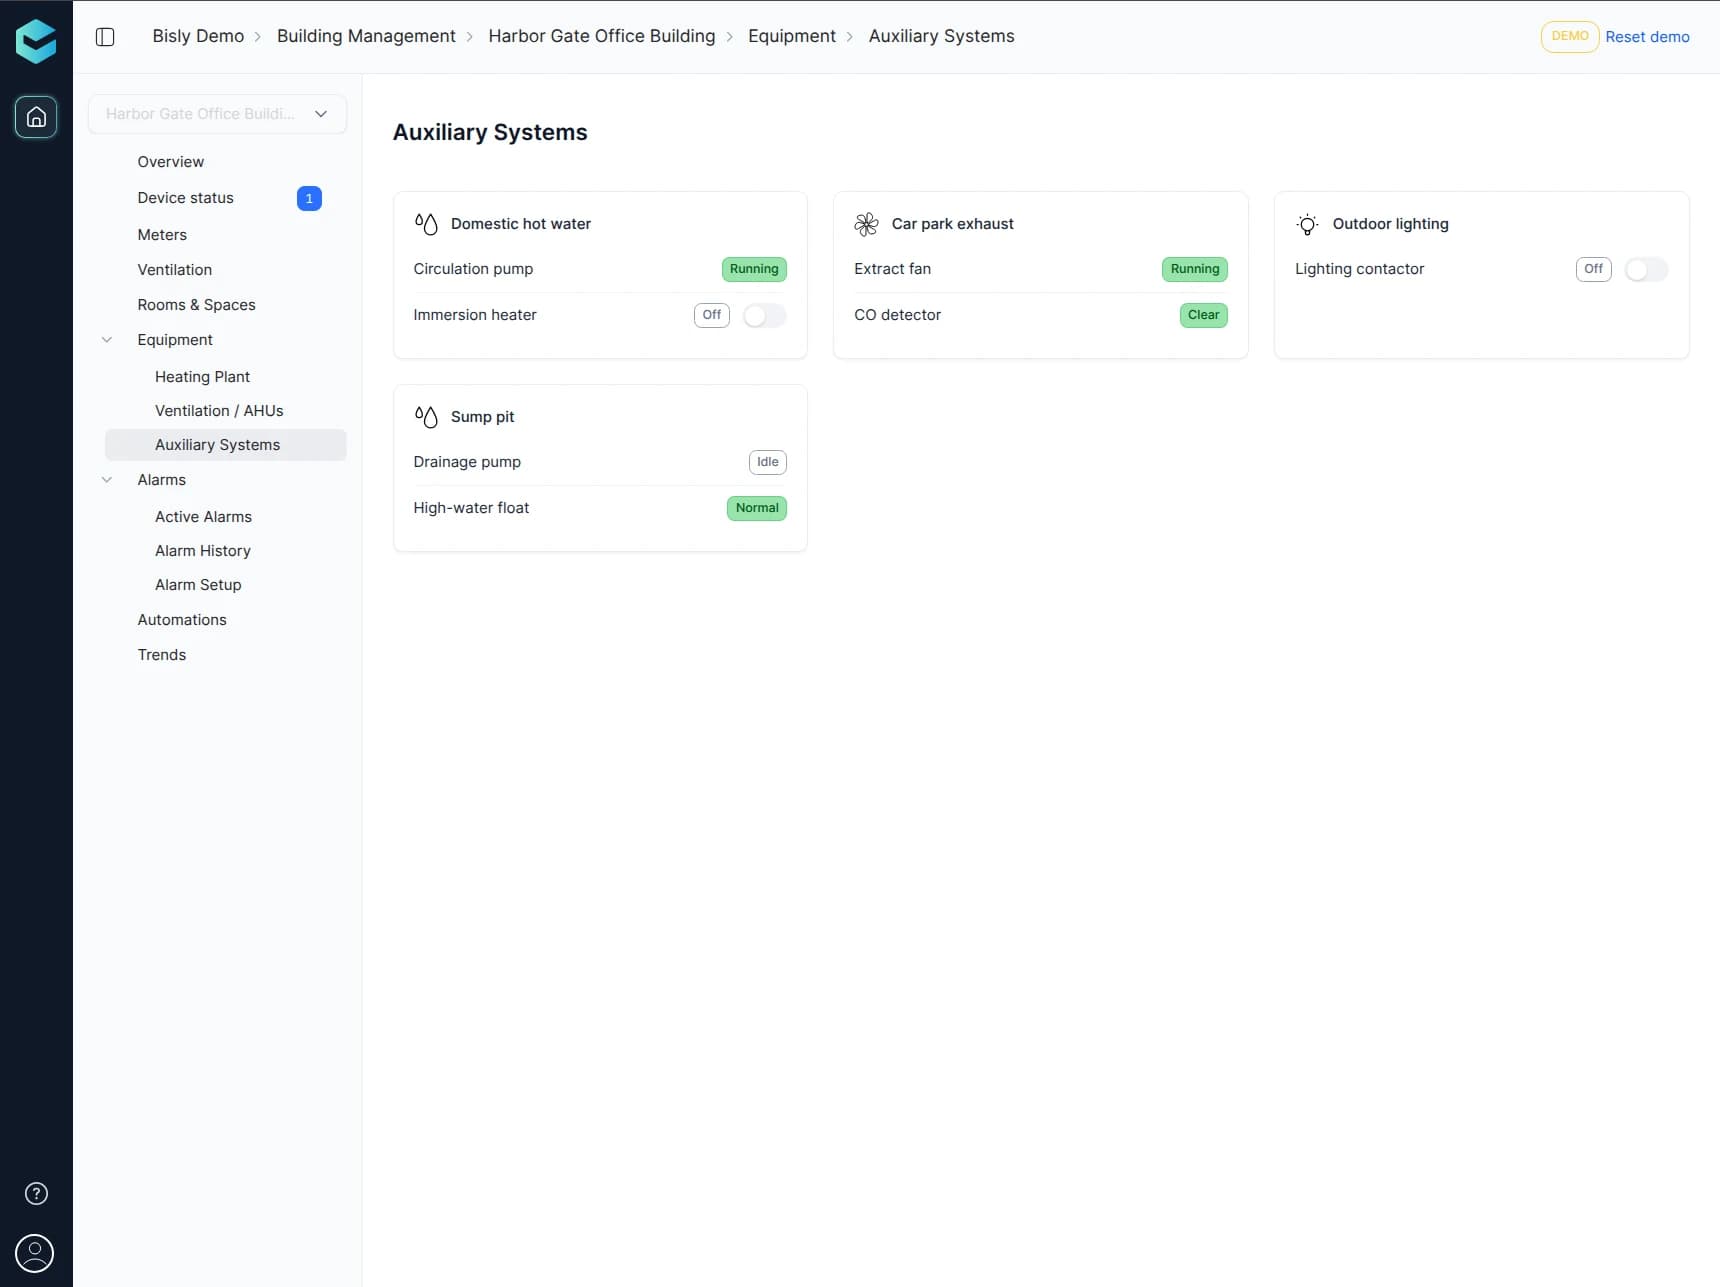
Task: Click the Outdoor lighting bulb icon
Action: click(x=1307, y=224)
